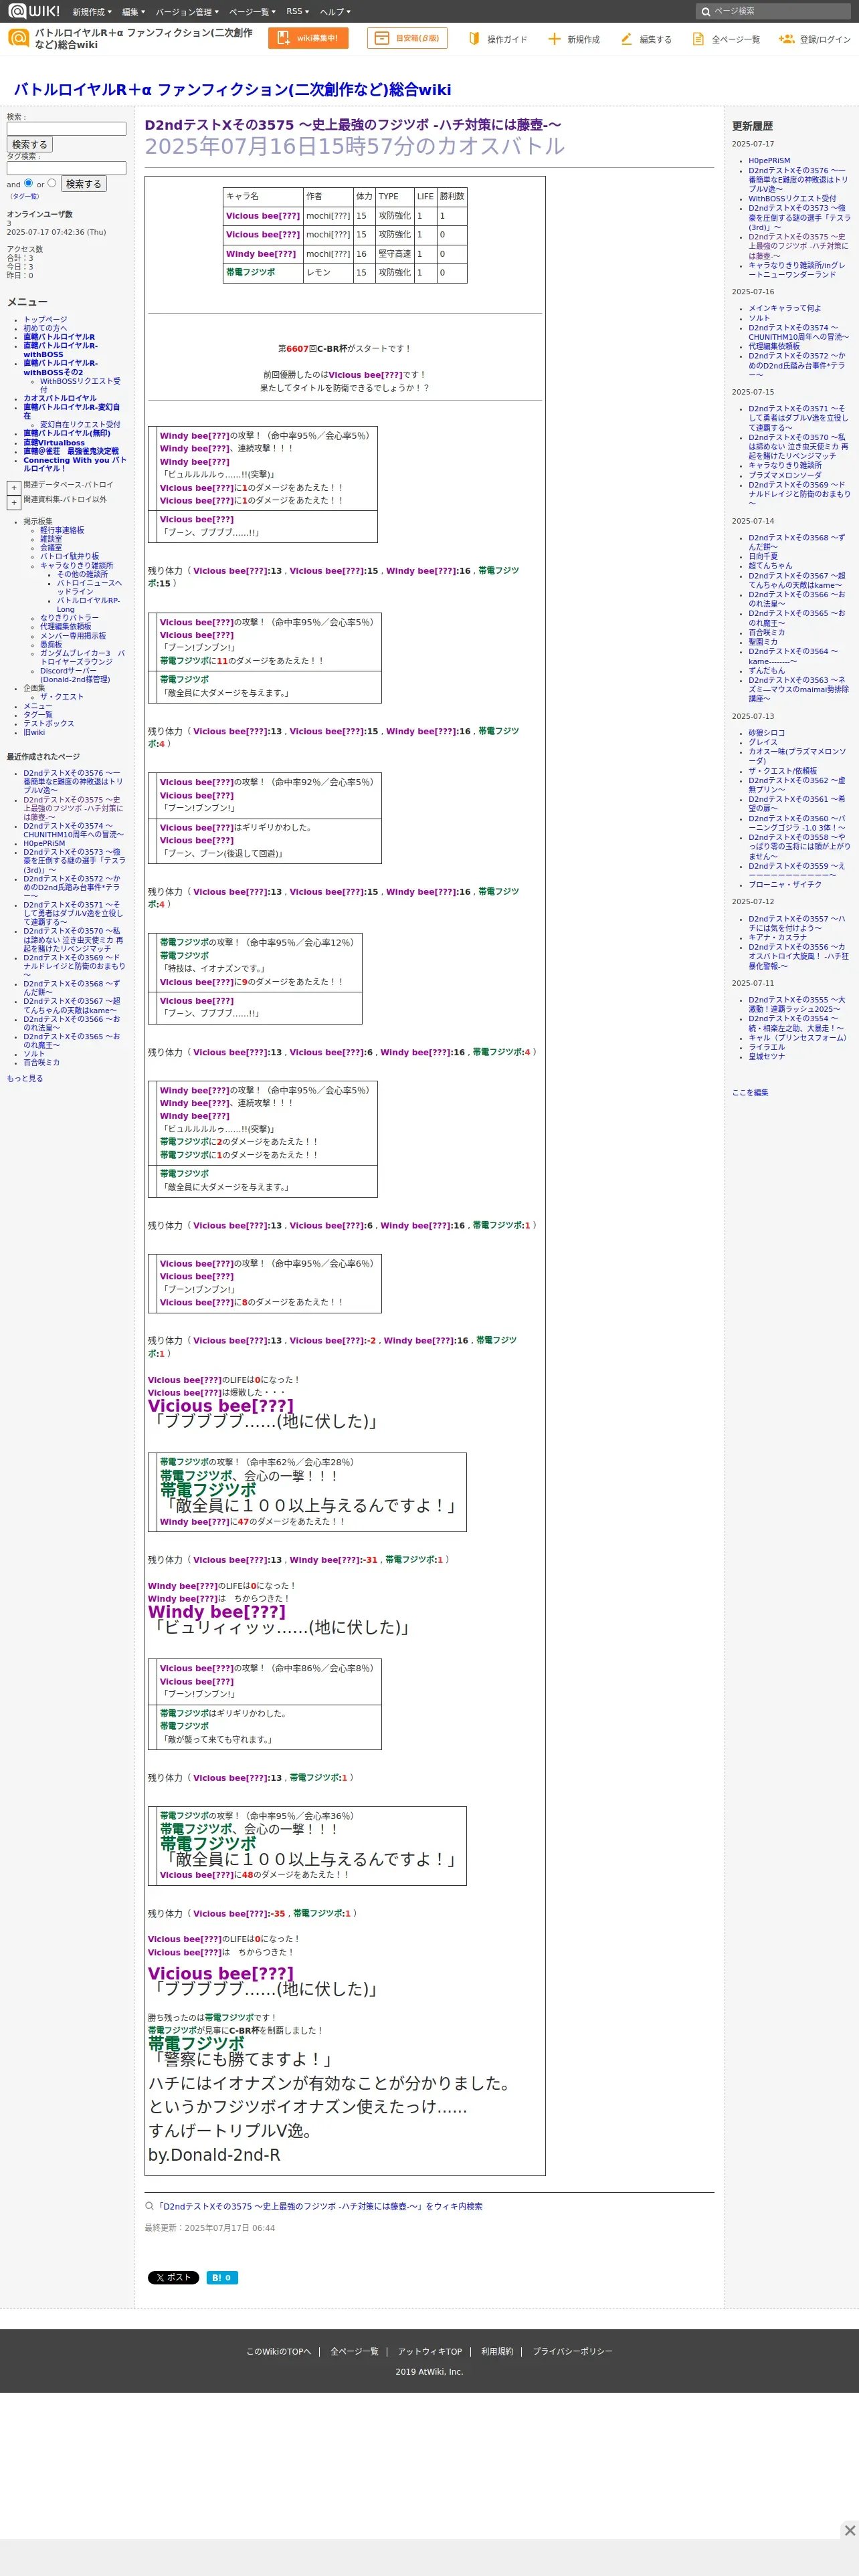Expand 関連資料集-バトロイ以外 section
The width and height of the screenshot is (859, 2576).
14,502
